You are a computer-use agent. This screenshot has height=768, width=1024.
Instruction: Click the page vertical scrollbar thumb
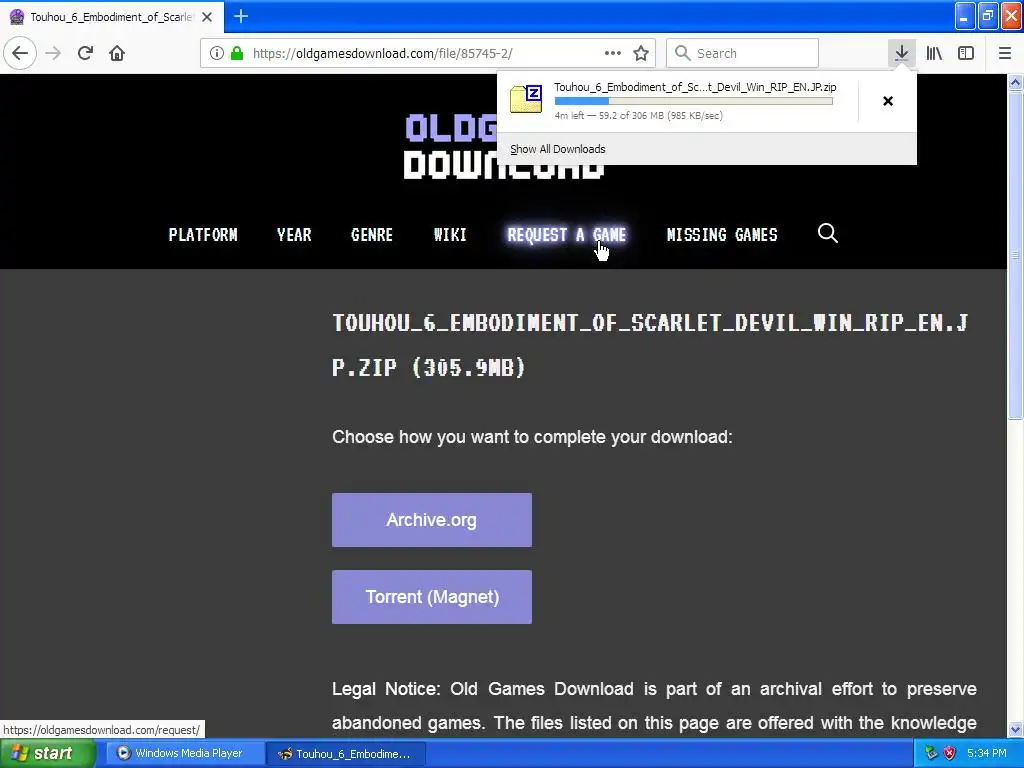1015,255
